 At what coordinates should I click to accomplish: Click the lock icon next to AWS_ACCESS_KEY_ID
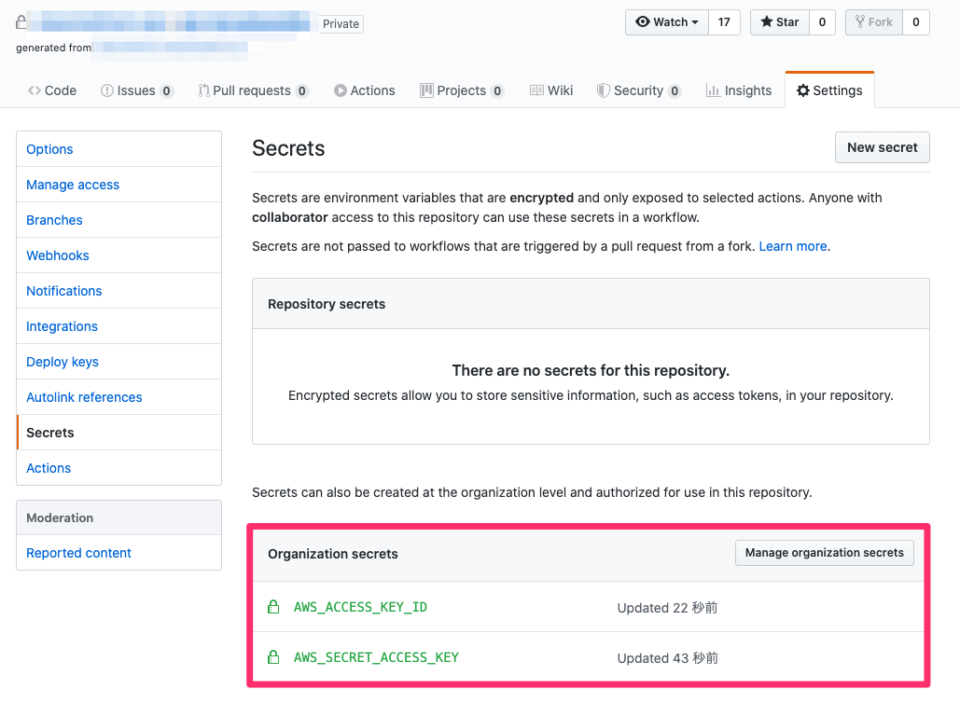pos(274,607)
